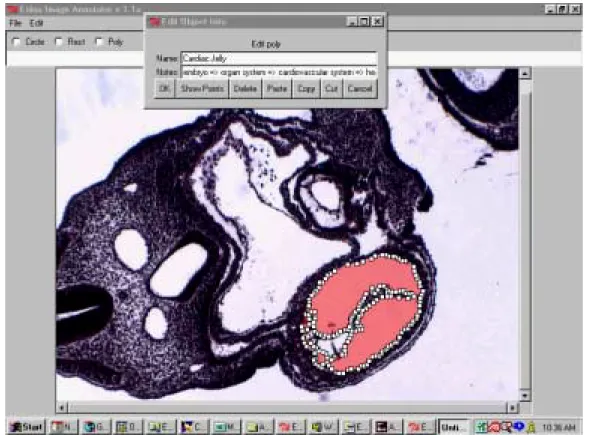Click the Paste button in dialog
Screen dimensions: 591x435
(x=277, y=89)
